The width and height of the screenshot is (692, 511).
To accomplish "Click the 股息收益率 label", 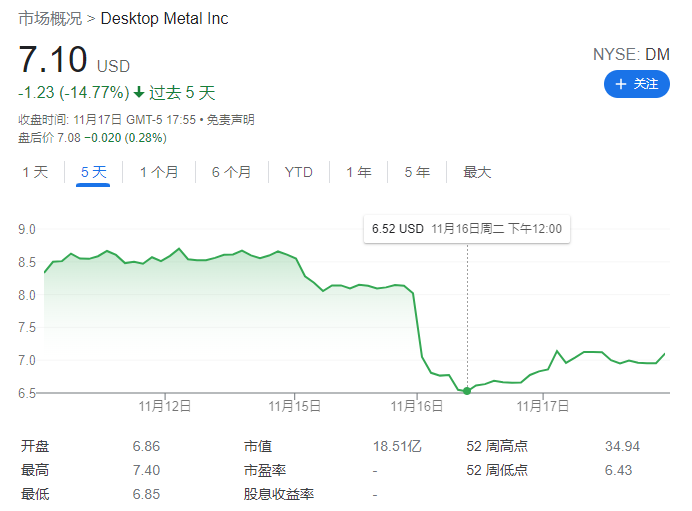I will click(x=278, y=494).
